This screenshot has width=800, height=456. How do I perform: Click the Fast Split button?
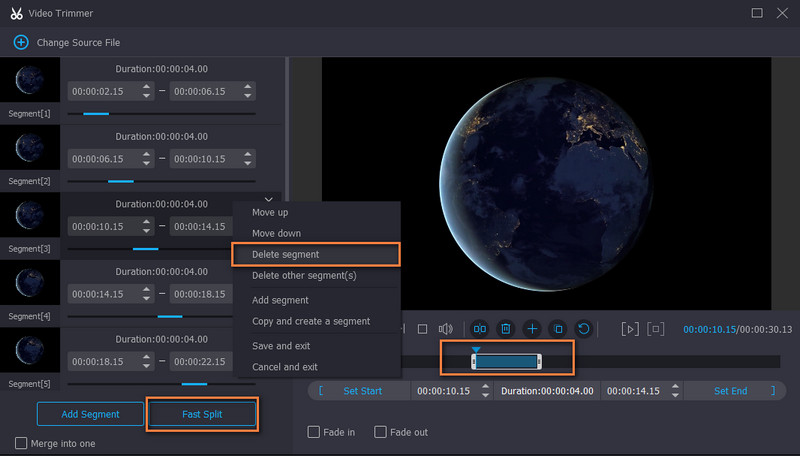click(201, 414)
